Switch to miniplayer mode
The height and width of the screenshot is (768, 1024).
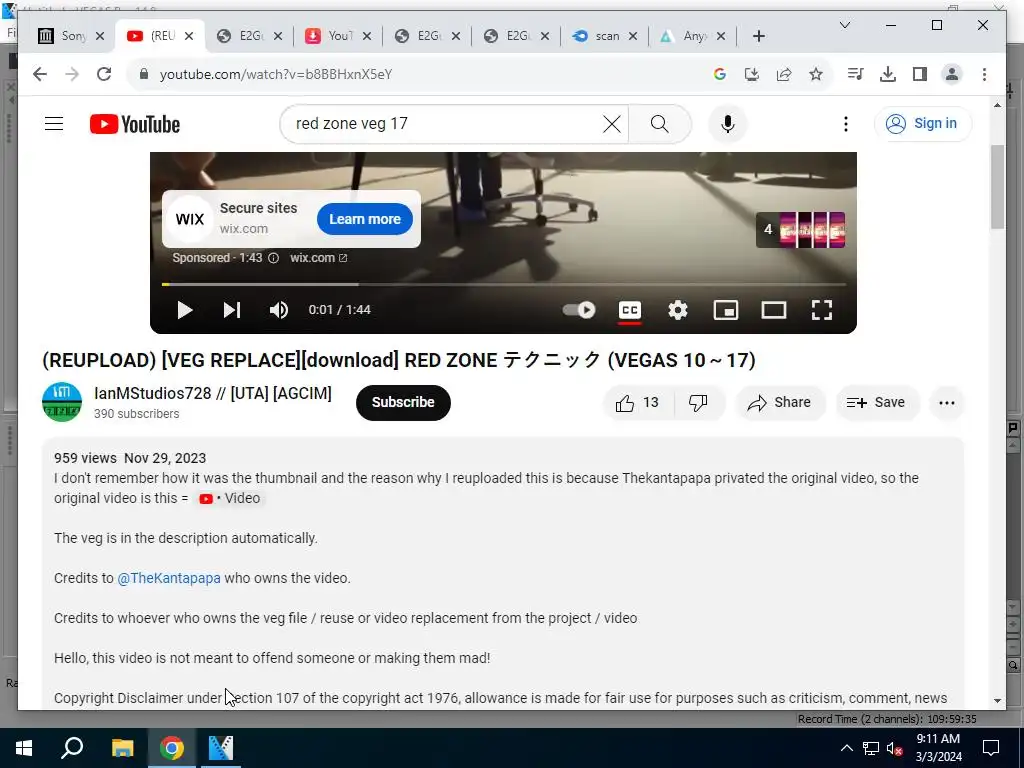(x=726, y=310)
